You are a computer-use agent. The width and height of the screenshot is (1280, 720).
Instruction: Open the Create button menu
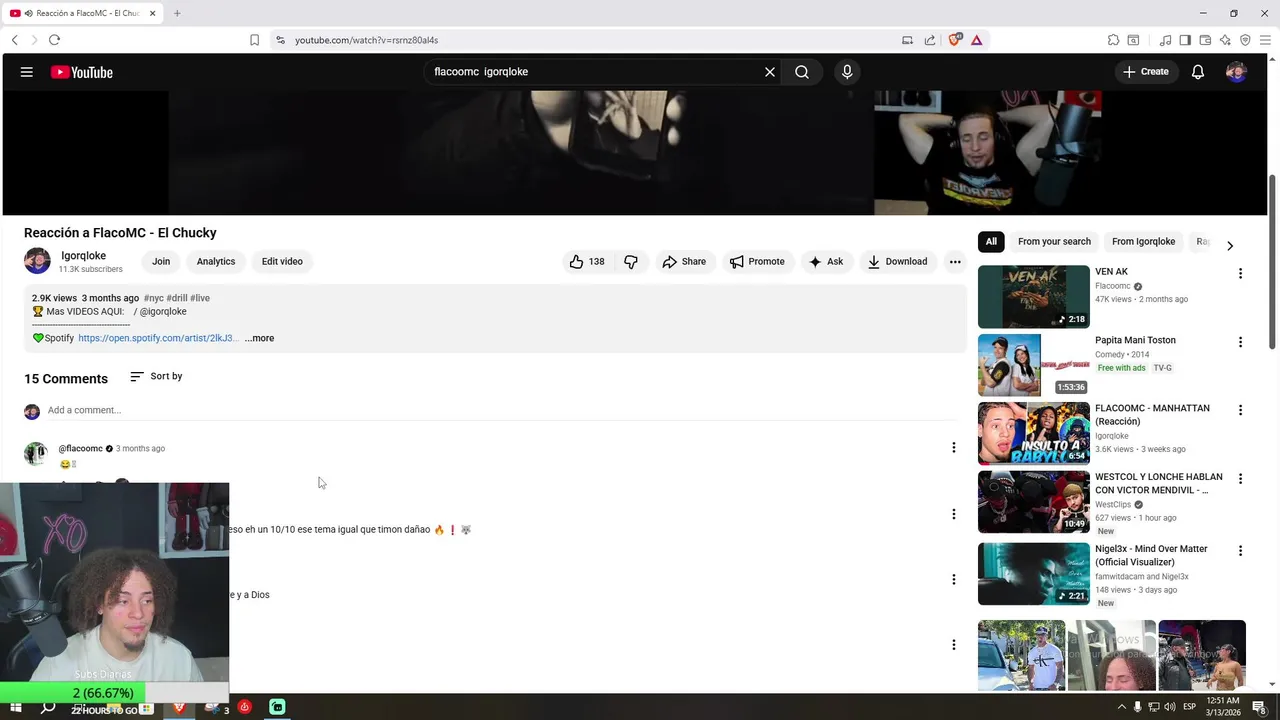(x=1146, y=72)
